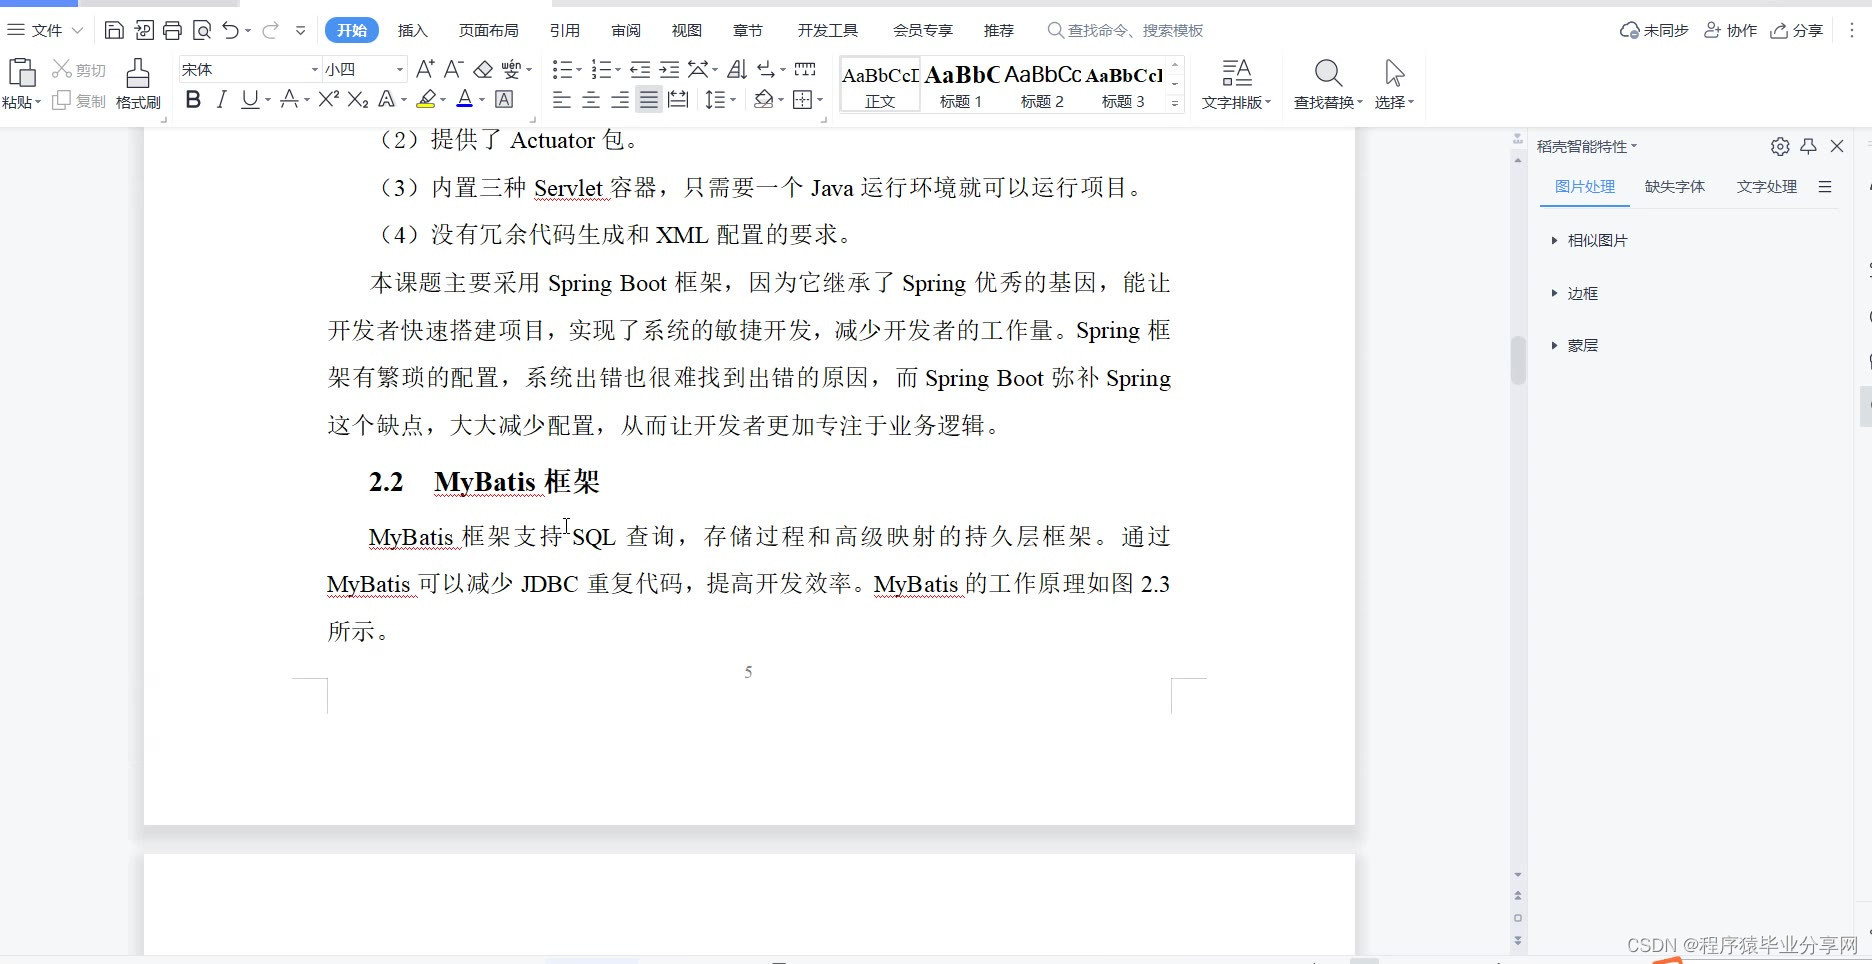Cut selection with 剪切
Viewport: 1872px width, 964px height.
pyautogui.click(x=79, y=69)
